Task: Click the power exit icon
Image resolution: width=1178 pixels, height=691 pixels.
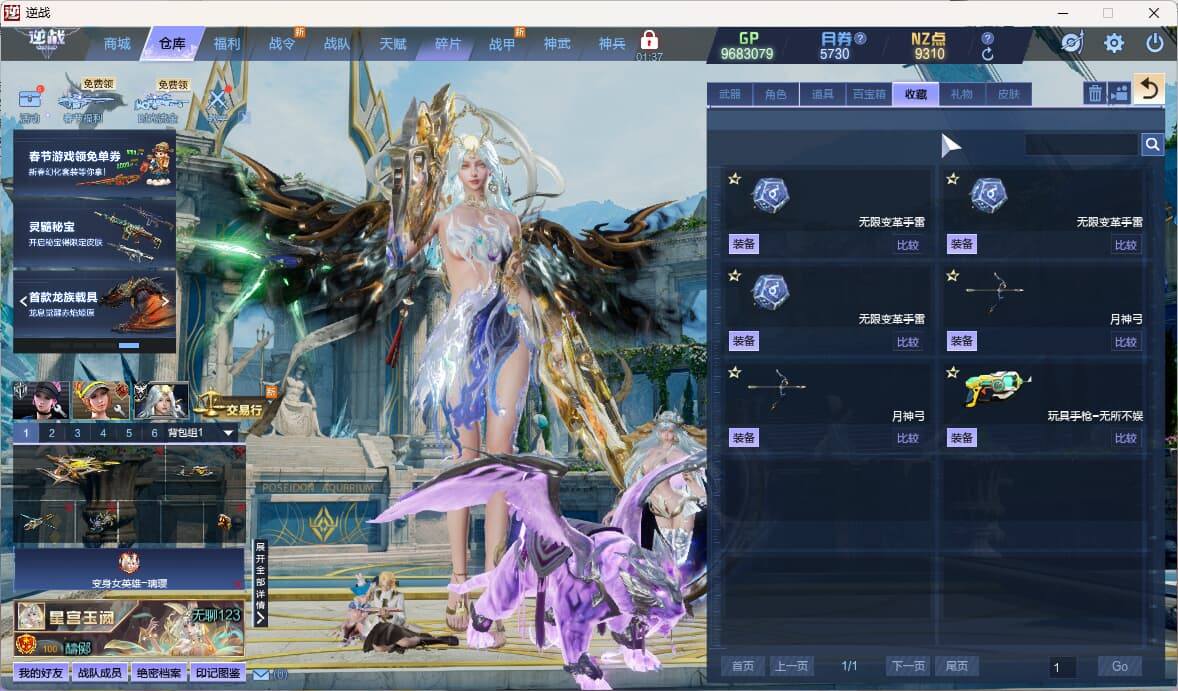Action: pos(1155,44)
